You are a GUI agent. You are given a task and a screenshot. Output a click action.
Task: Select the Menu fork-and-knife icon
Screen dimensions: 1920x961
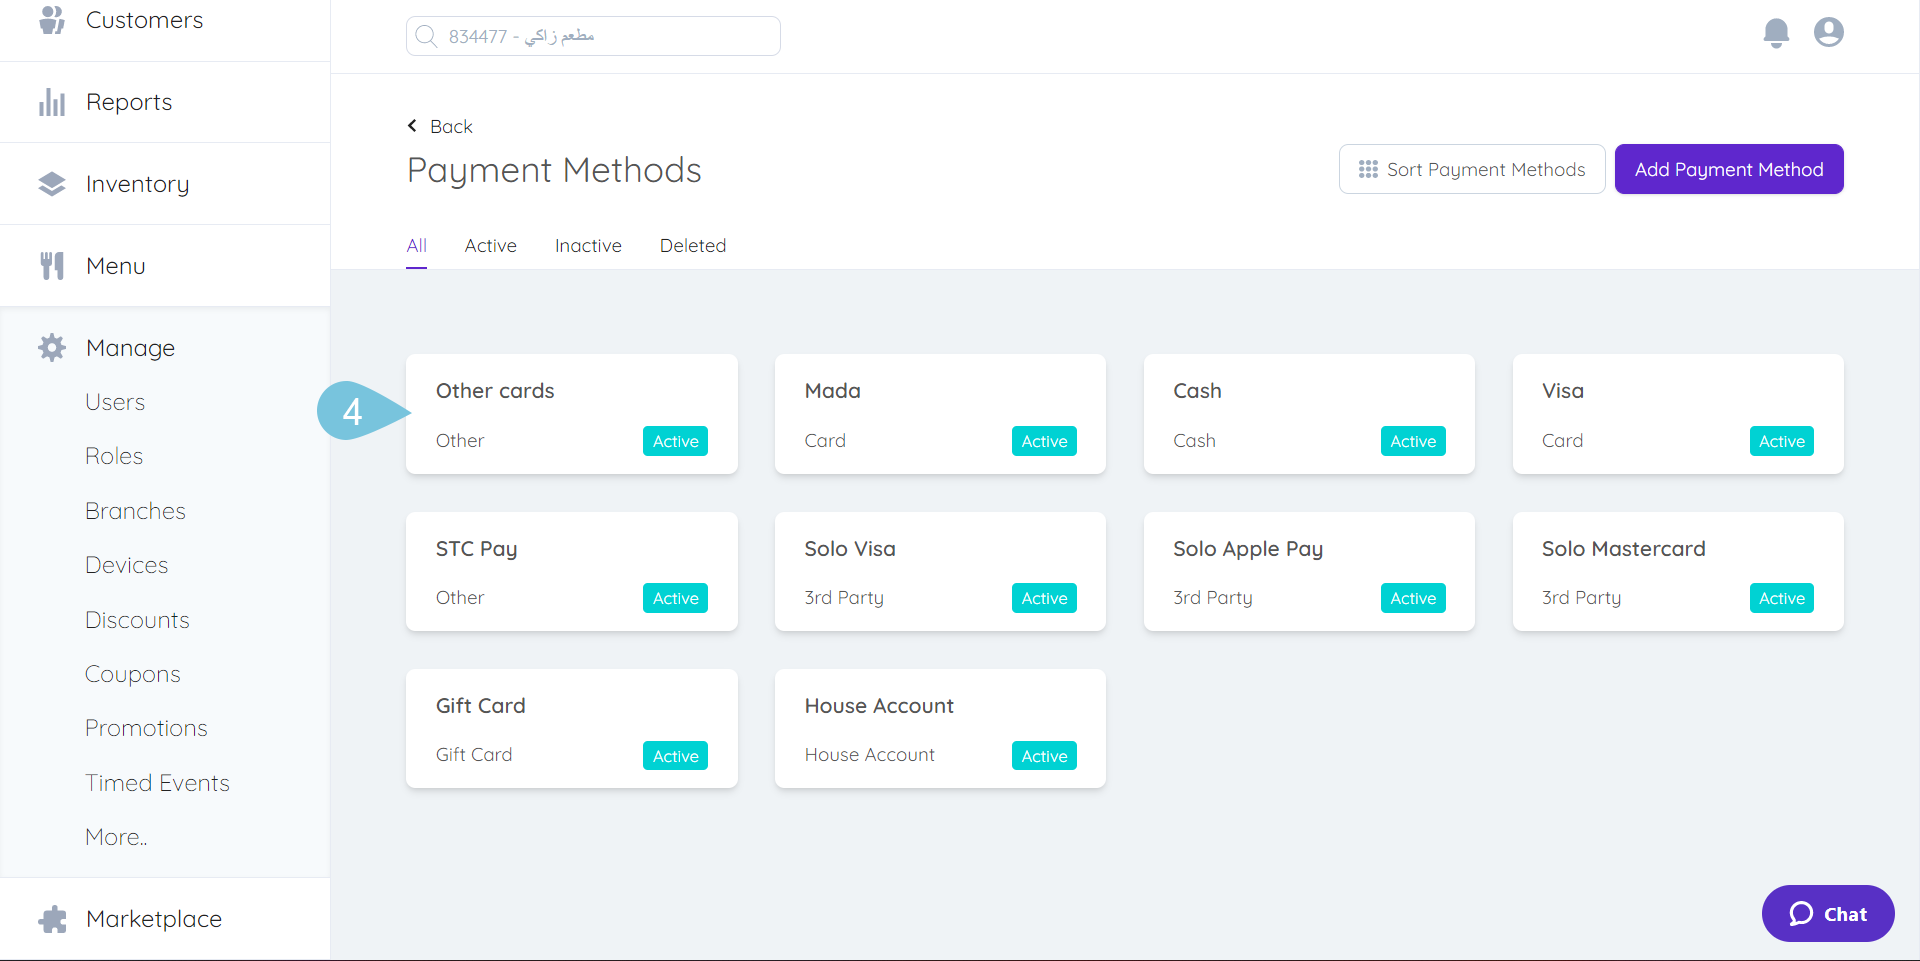pyautogui.click(x=51, y=265)
